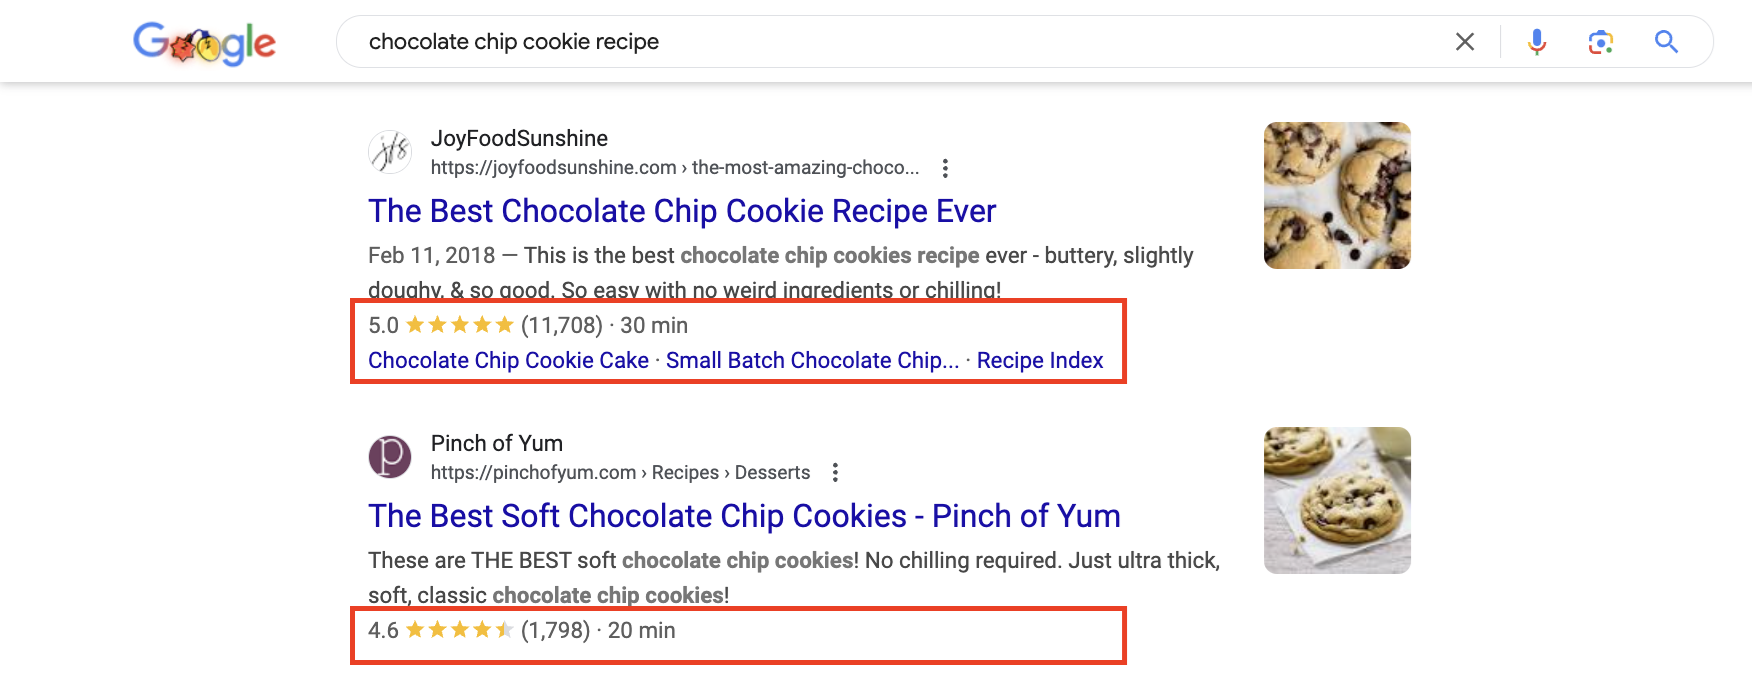The image size is (1752, 685).
Task: Open the three-dot menu for Pinch of Yum result
Action: pos(836,471)
